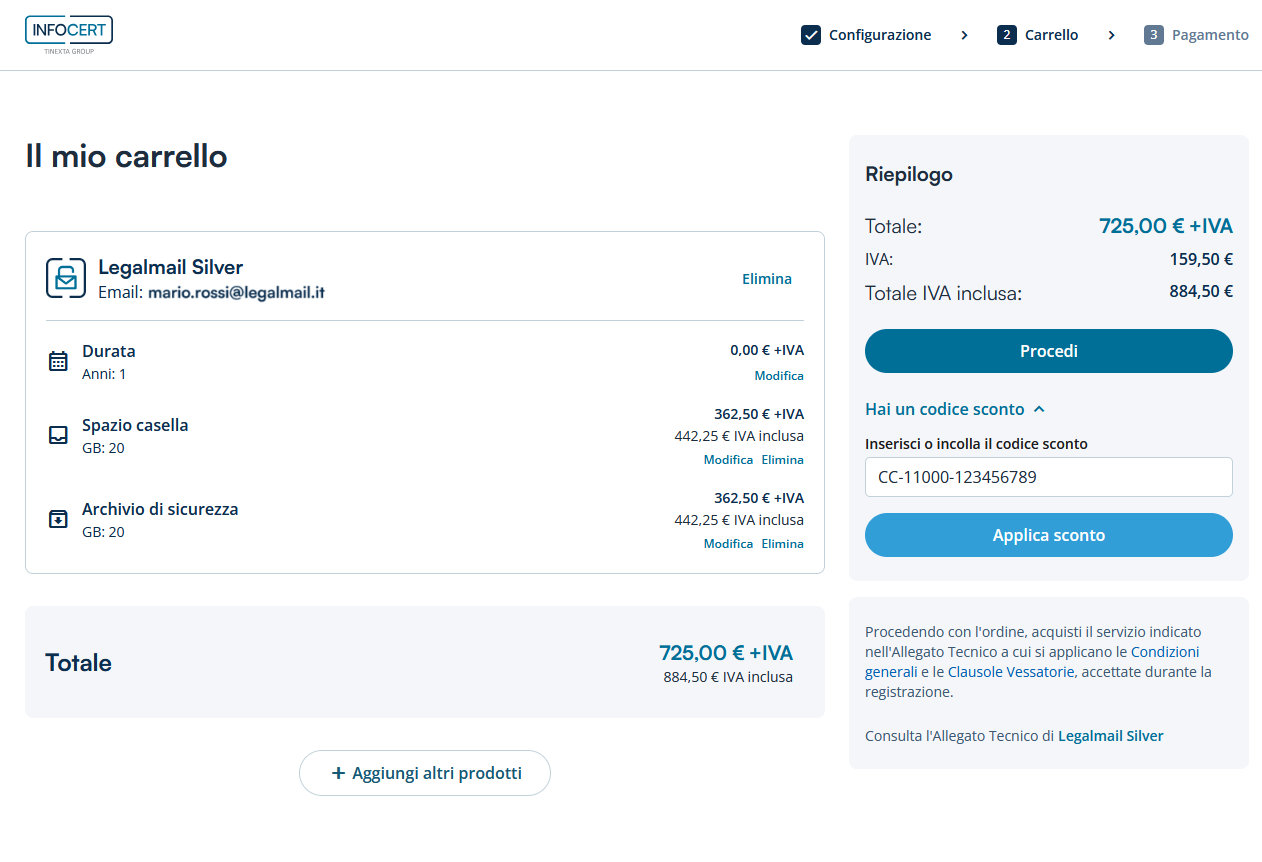Remove Legalmail Silver using Elimina
The height and width of the screenshot is (862, 1262).
pos(767,279)
